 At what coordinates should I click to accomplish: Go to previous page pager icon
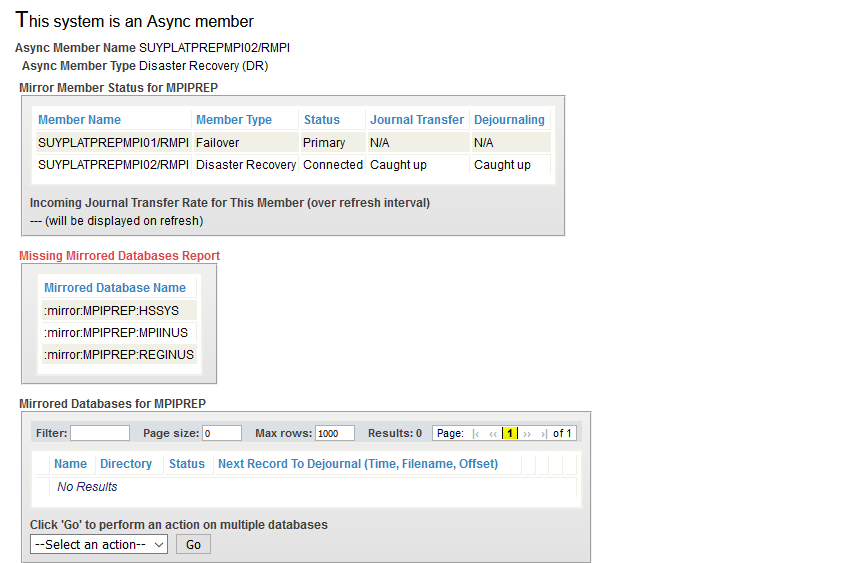(x=493, y=434)
